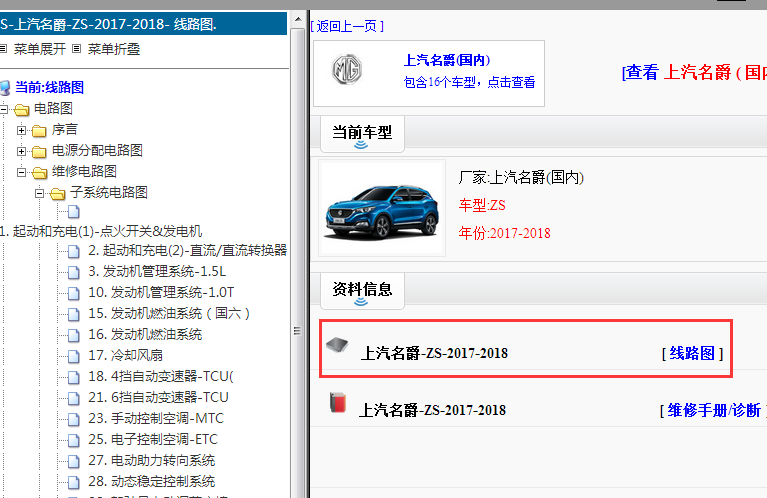Select the 资料信息 tab
767x498 pixels.
click(362, 291)
